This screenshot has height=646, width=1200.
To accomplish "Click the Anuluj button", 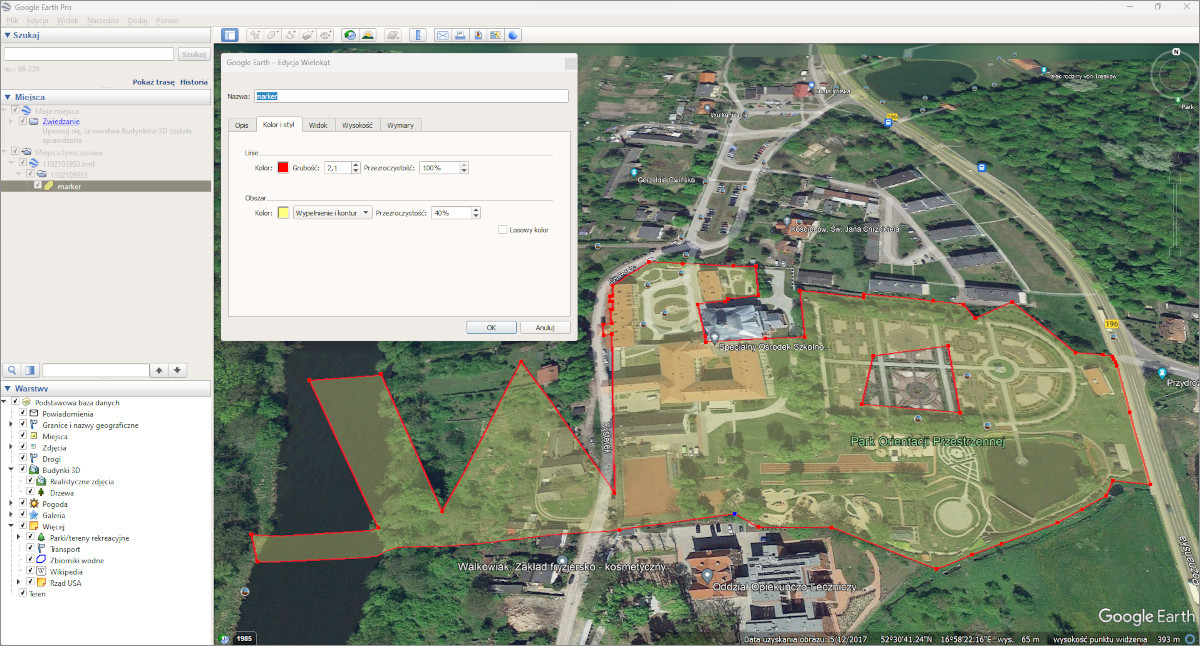I will click(x=545, y=327).
